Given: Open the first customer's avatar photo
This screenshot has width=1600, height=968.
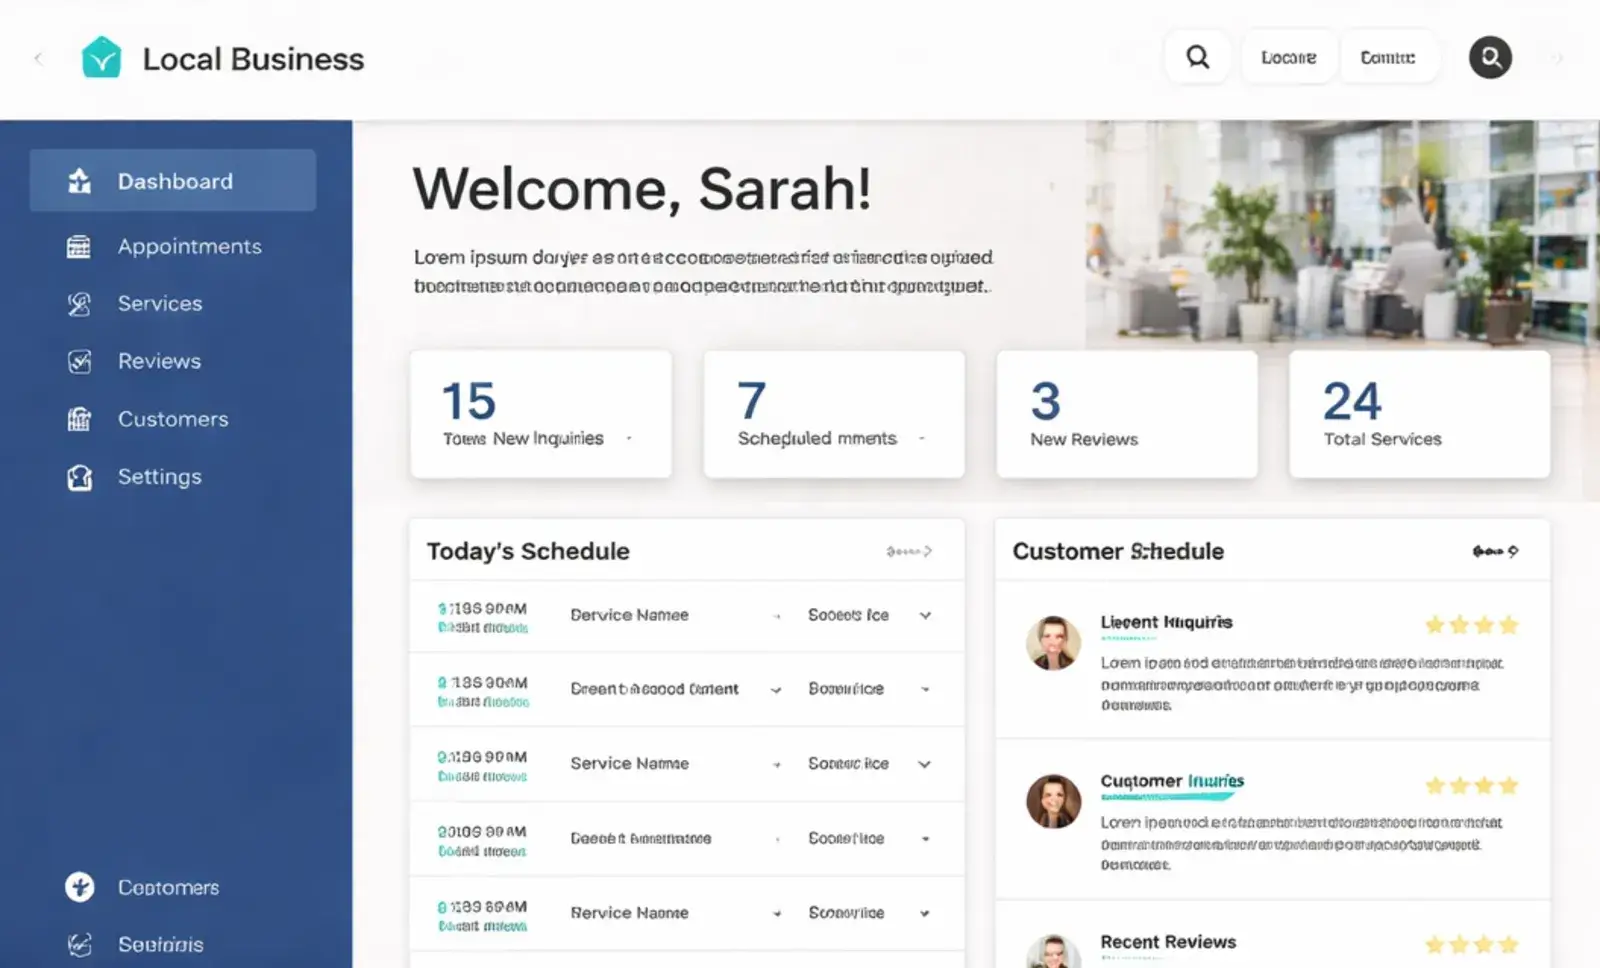Looking at the screenshot, I should pyautogui.click(x=1053, y=643).
